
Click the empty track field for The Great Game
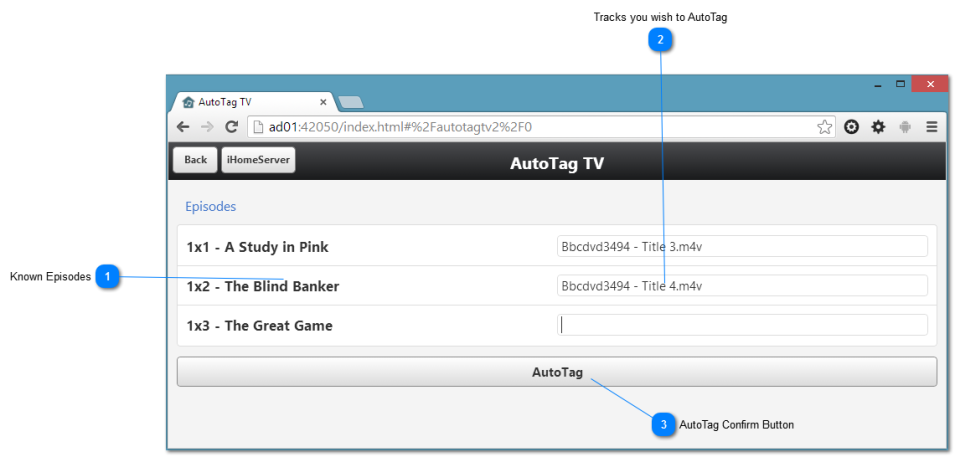(x=742, y=325)
